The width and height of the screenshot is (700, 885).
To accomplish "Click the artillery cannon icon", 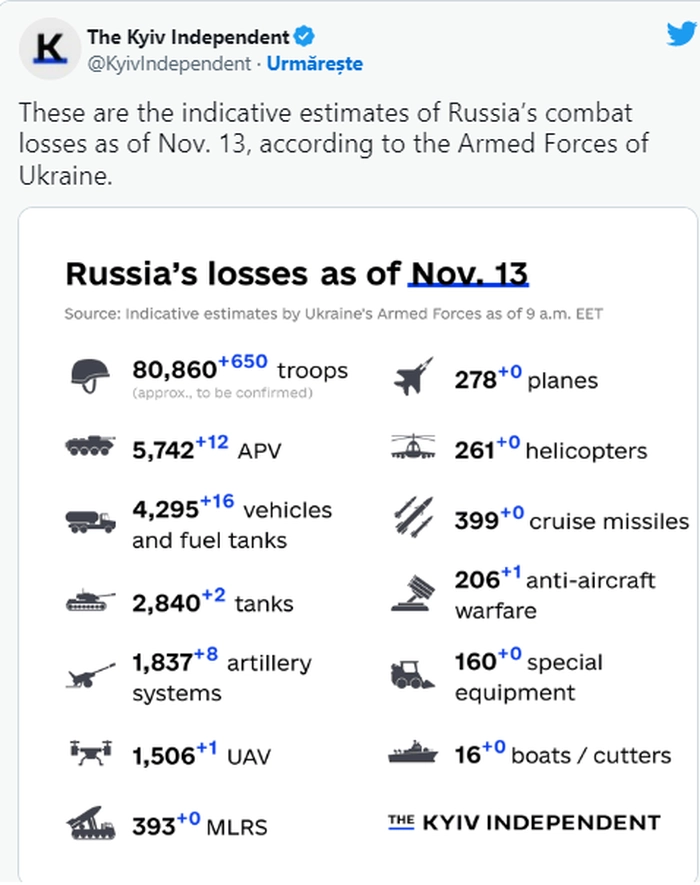I will pos(89,676).
